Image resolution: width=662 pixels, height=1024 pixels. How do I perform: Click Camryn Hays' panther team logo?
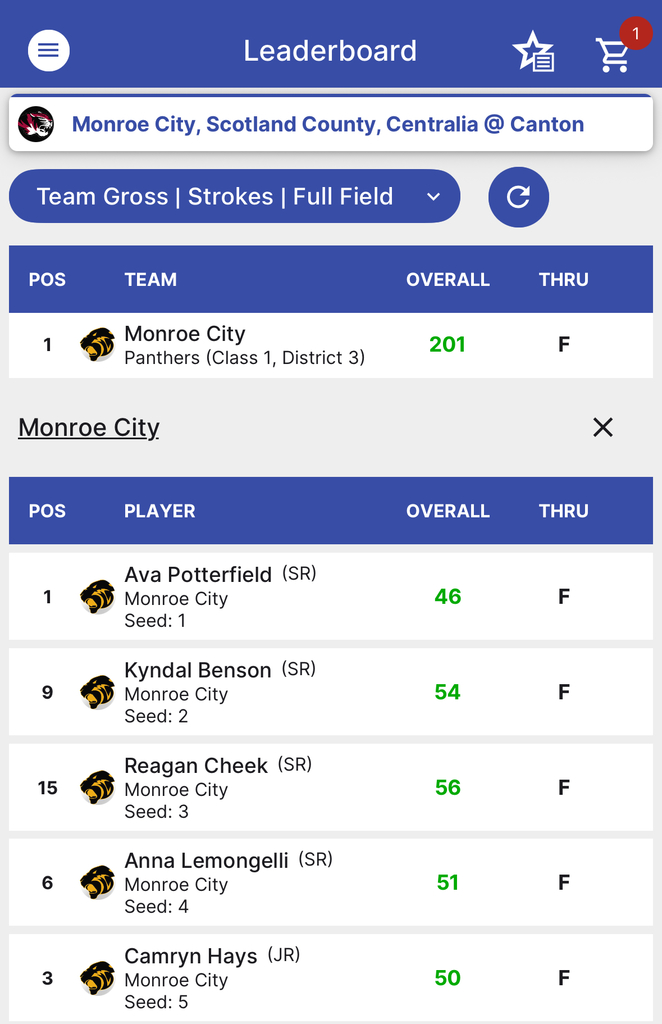coord(97,978)
